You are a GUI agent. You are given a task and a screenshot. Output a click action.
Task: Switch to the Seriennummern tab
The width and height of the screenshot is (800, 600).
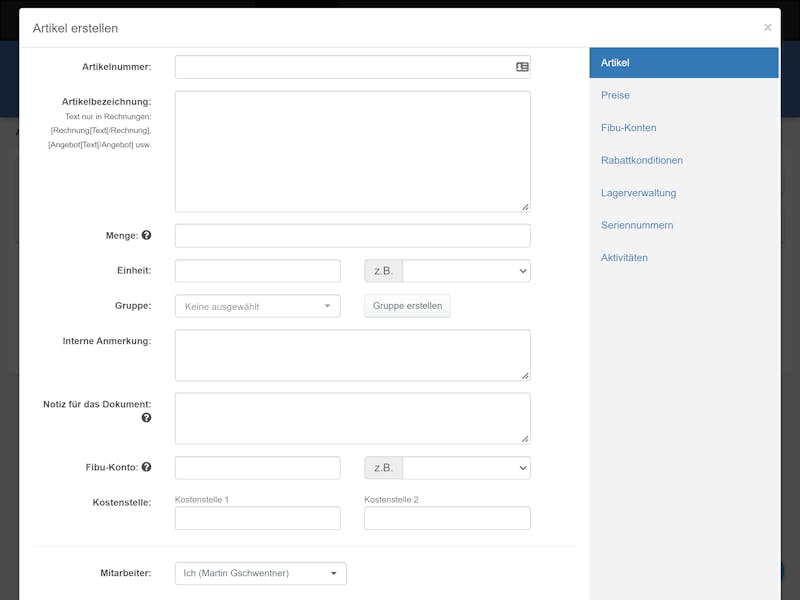tap(637, 225)
